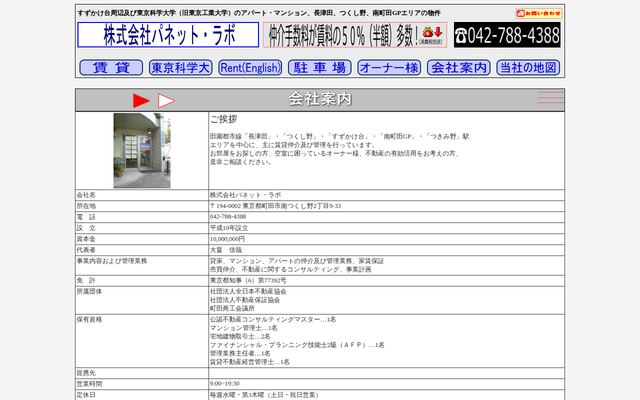Screen dimensions: 640x400
Task: Click the solid red arrow icon
Action: tap(141, 100)
